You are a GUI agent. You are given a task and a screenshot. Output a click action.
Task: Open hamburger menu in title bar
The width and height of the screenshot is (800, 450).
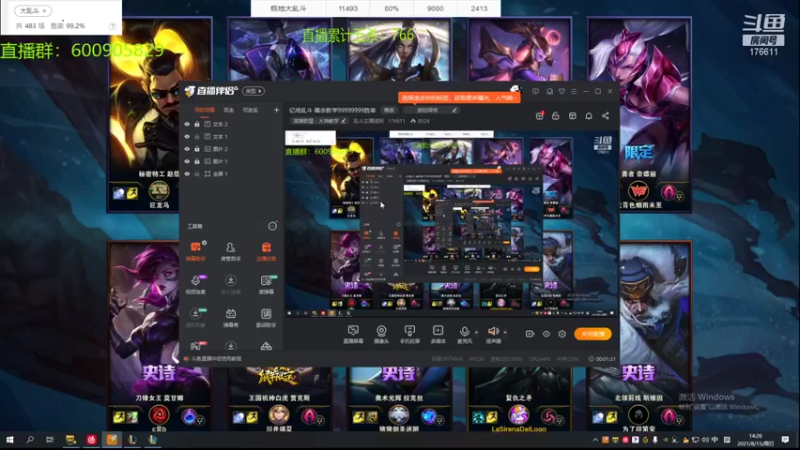pos(574,91)
